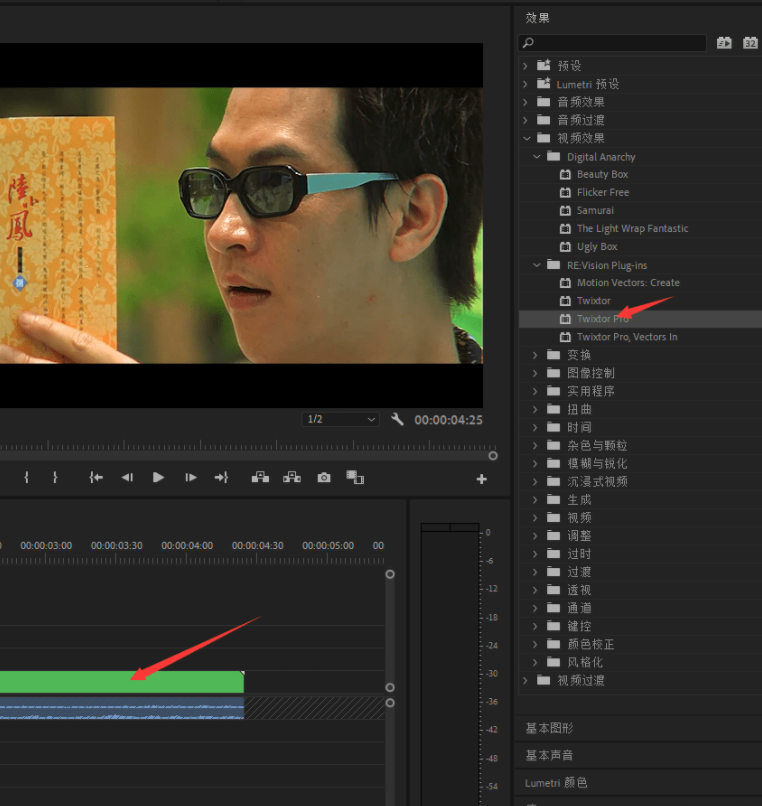Select the Samurai effect
The height and width of the screenshot is (806, 762).
pyautogui.click(x=595, y=210)
